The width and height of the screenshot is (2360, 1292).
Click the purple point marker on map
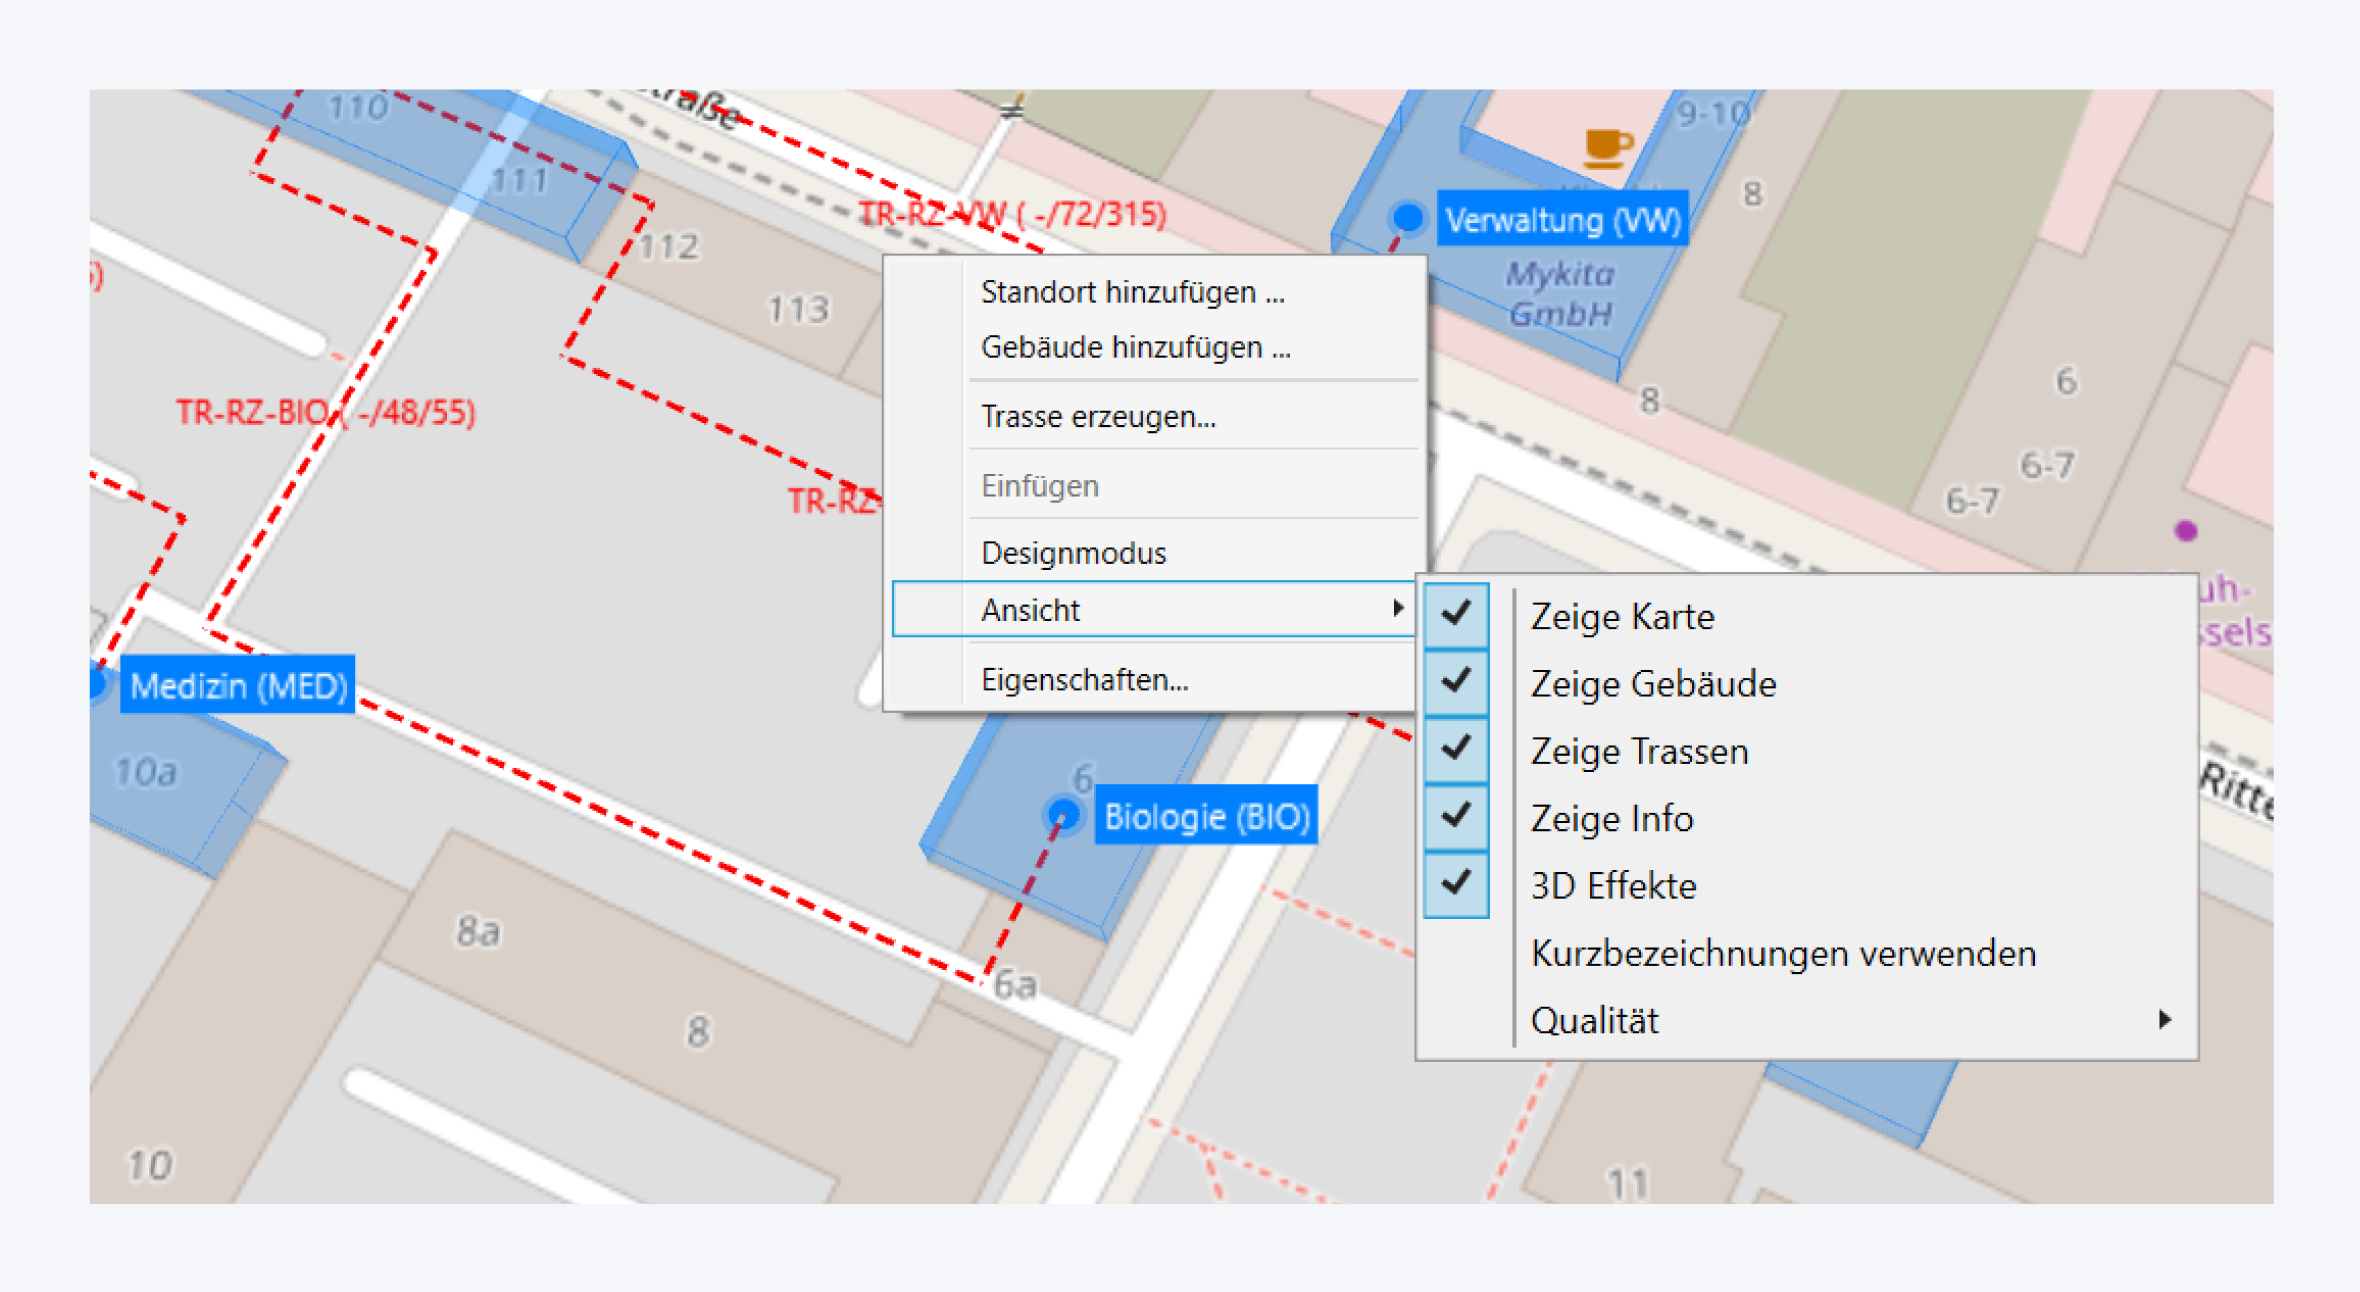2185,531
